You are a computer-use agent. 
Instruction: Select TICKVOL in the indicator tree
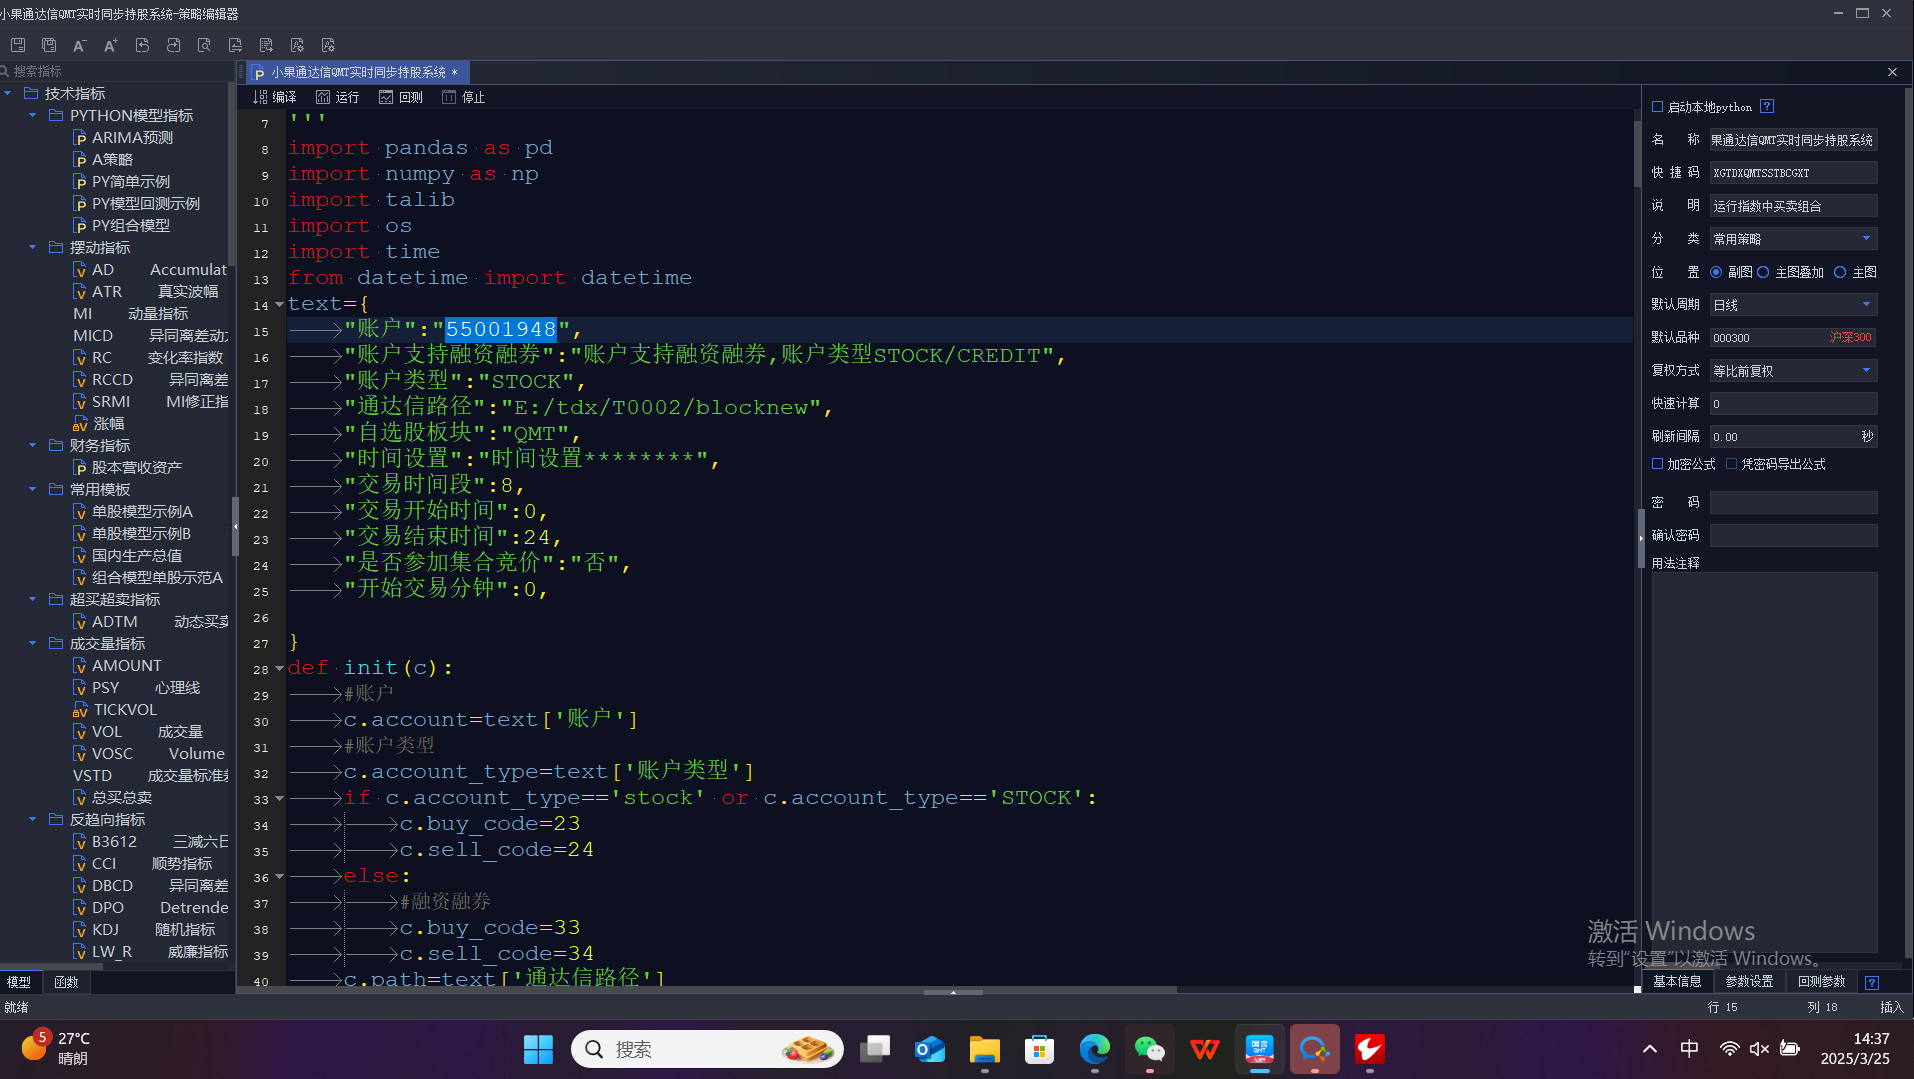pyautogui.click(x=115, y=709)
